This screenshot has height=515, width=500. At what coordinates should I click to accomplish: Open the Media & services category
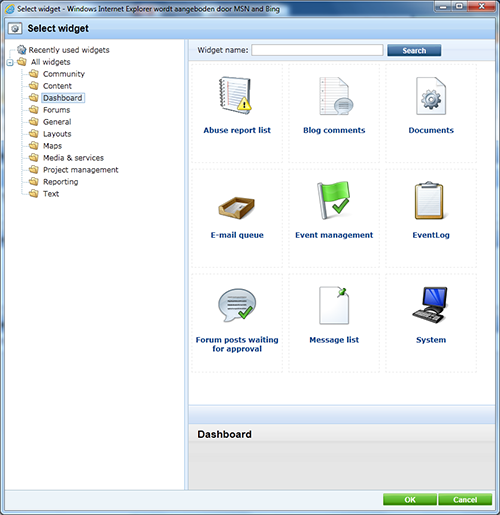coord(73,158)
